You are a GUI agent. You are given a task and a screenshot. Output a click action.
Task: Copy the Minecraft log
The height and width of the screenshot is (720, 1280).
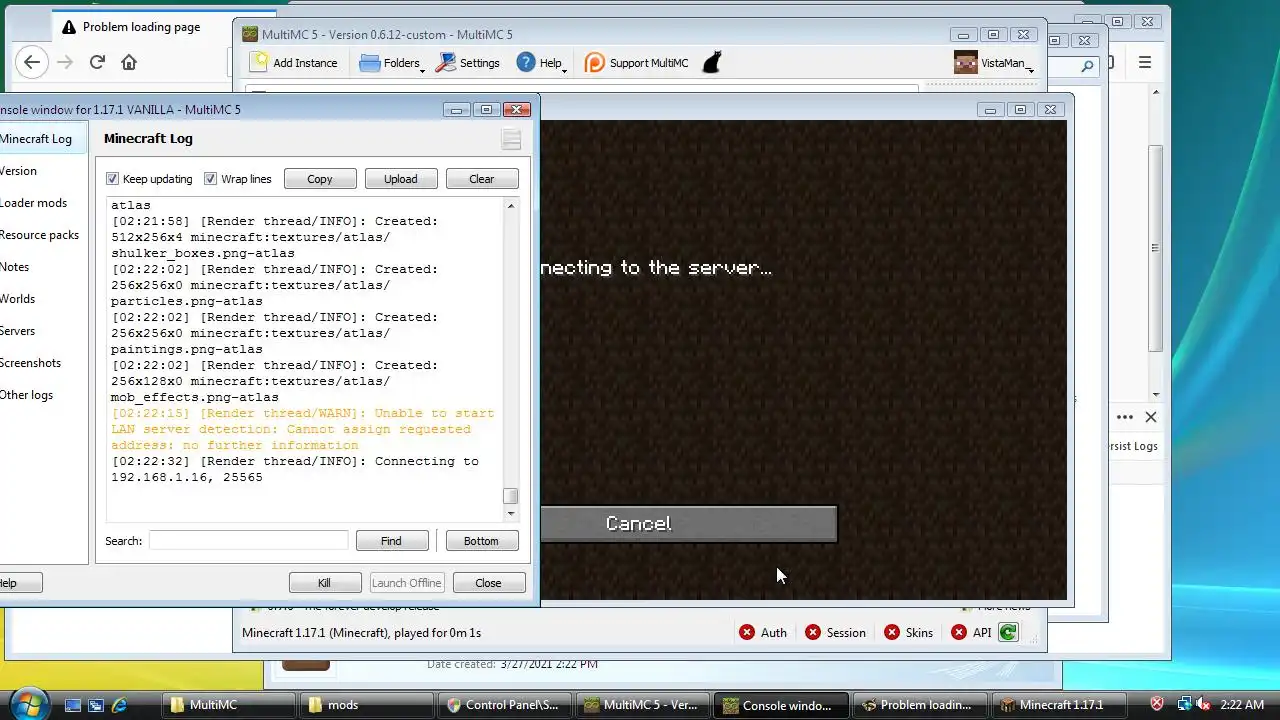click(320, 179)
